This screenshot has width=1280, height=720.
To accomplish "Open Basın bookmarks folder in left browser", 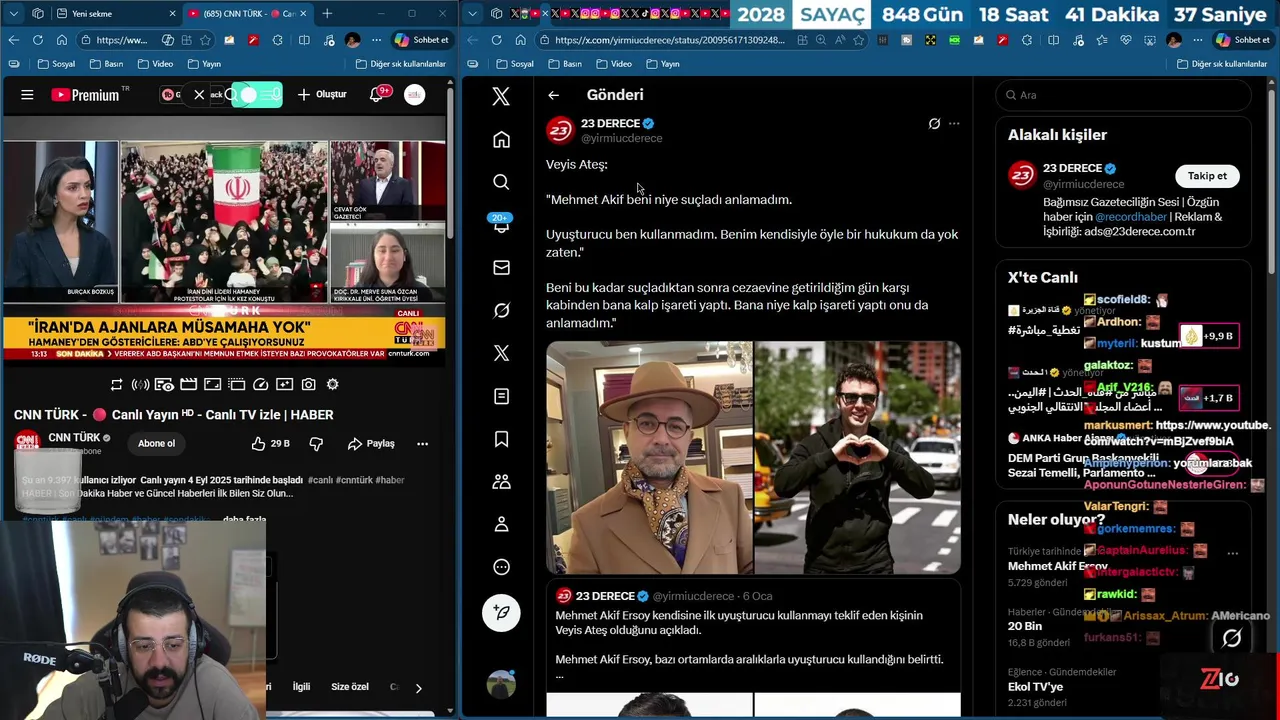I will pyautogui.click(x=106, y=64).
